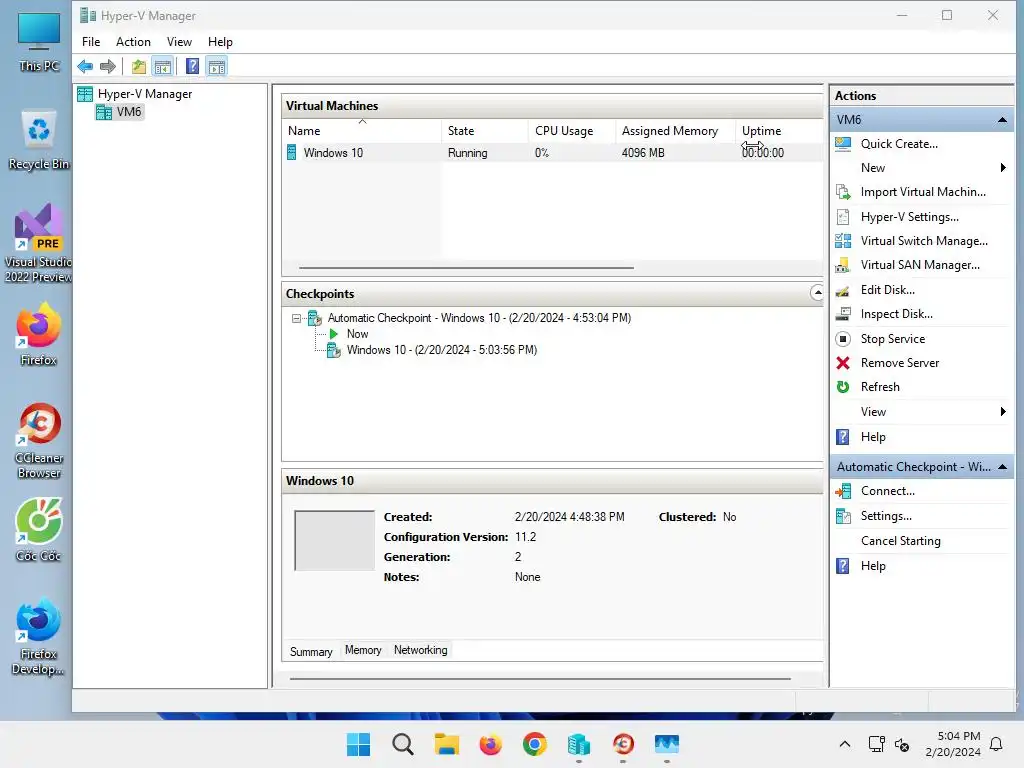Collapse the VM6 actions section
Viewport: 1024px width, 768px height.
(1002, 120)
